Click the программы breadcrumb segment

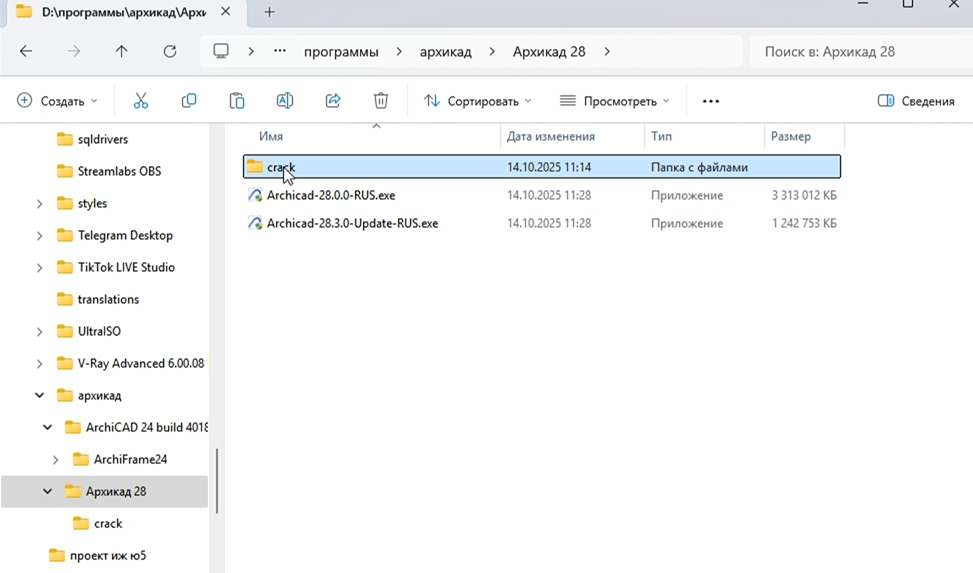click(x=341, y=52)
